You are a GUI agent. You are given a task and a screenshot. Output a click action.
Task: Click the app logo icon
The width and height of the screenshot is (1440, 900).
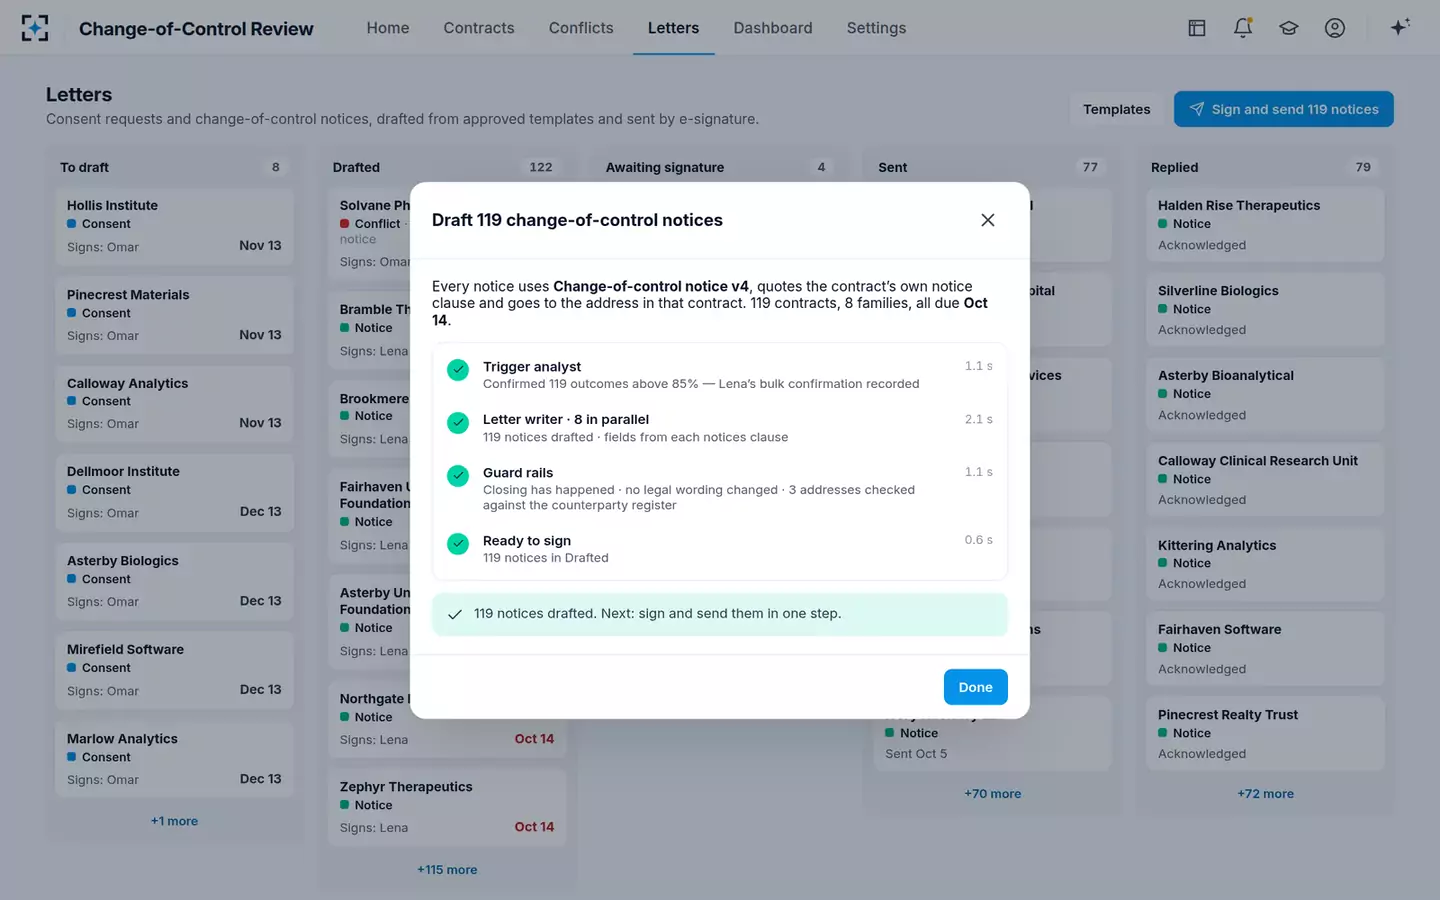(x=35, y=28)
